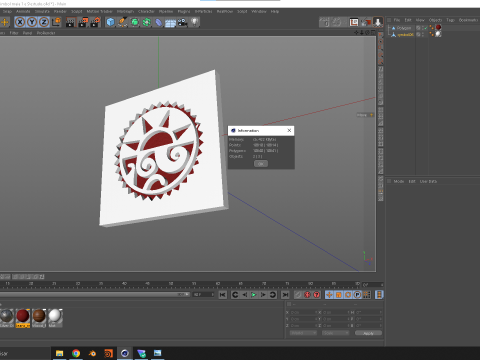Open the Object Manager Objects menu
This screenshot has width=480, height=360.
[x=435, y=20]
